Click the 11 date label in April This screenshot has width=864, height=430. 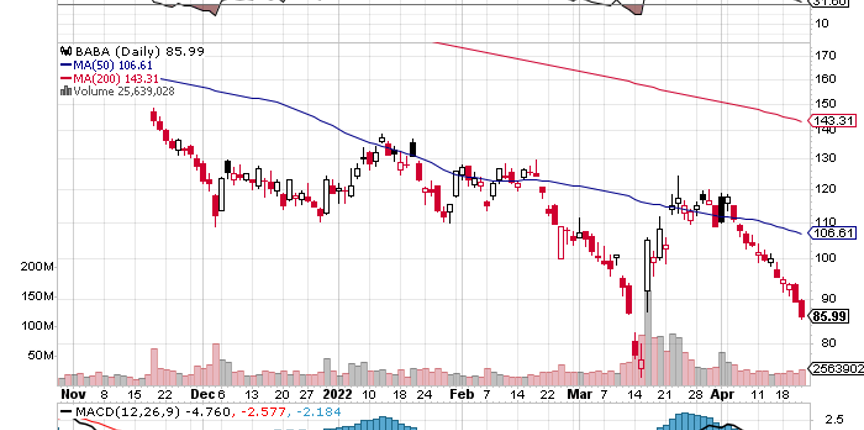[759, 395]
